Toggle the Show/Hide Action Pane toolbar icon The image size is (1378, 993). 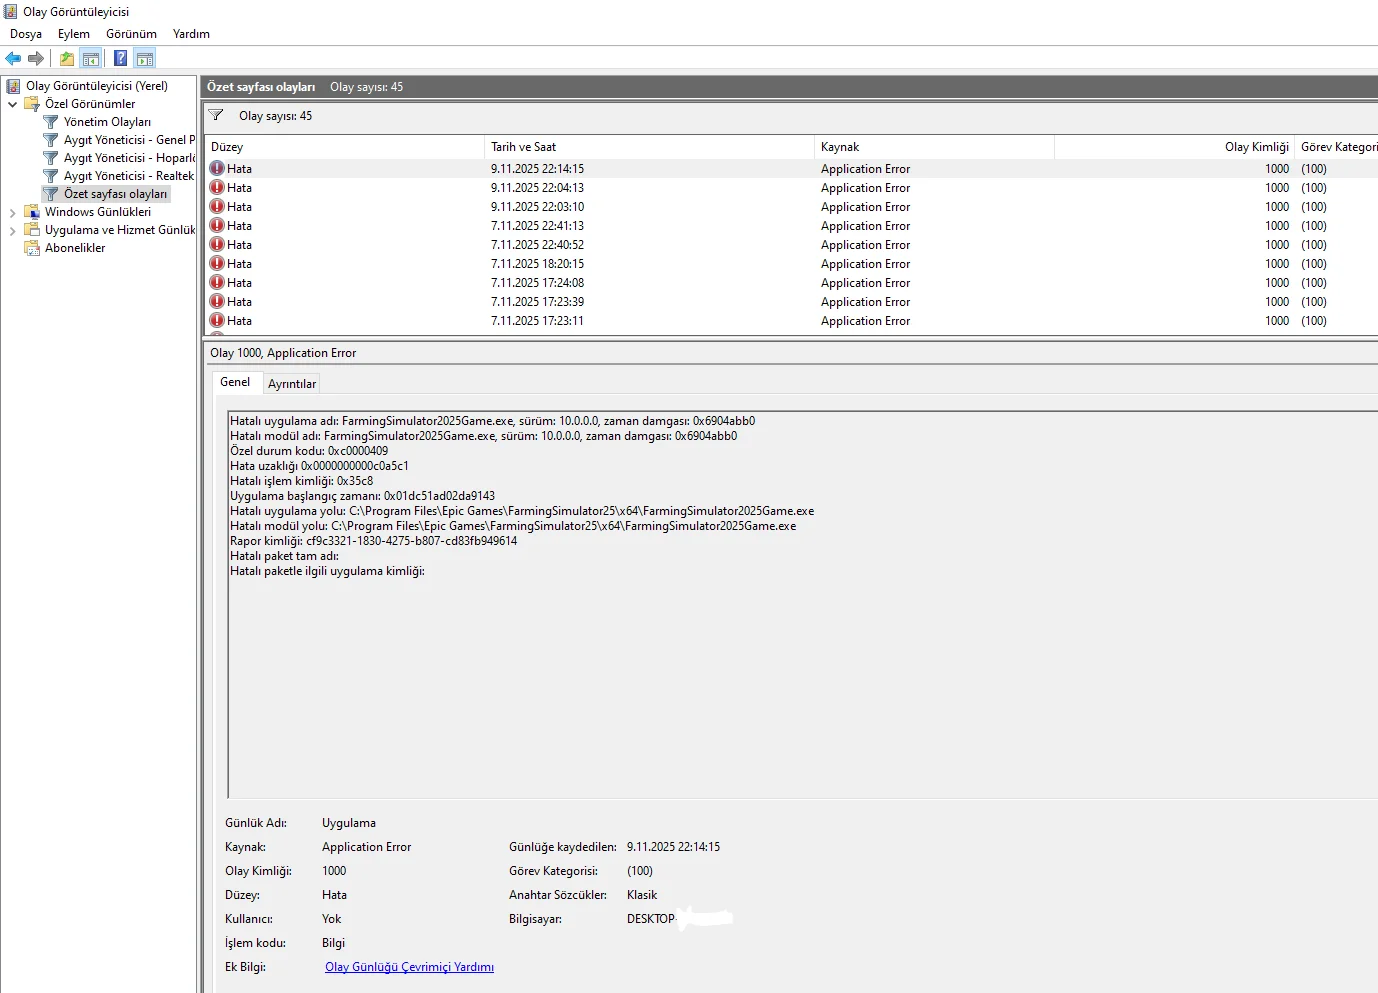point(145,58)
